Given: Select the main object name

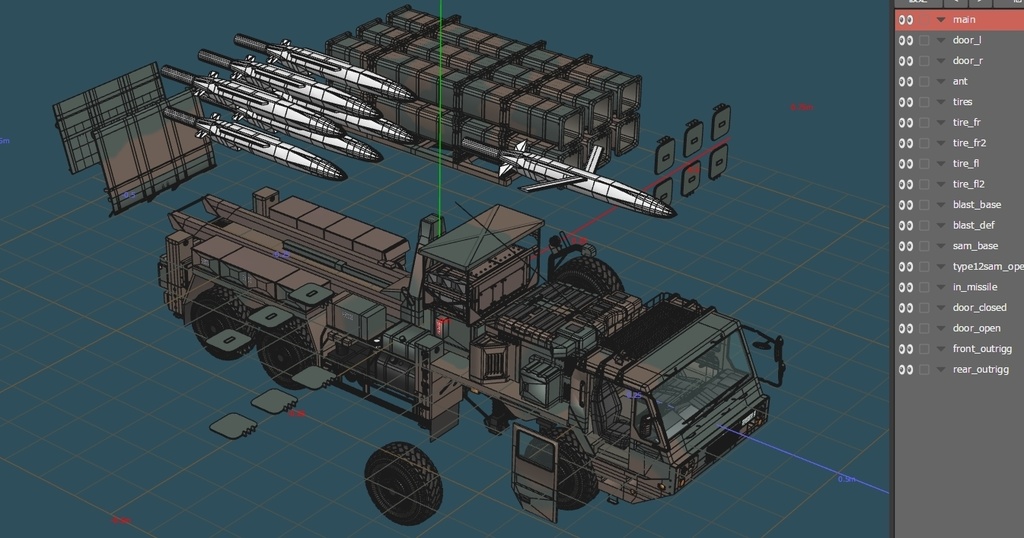Looking at the screenshot, I should point(964,20).
